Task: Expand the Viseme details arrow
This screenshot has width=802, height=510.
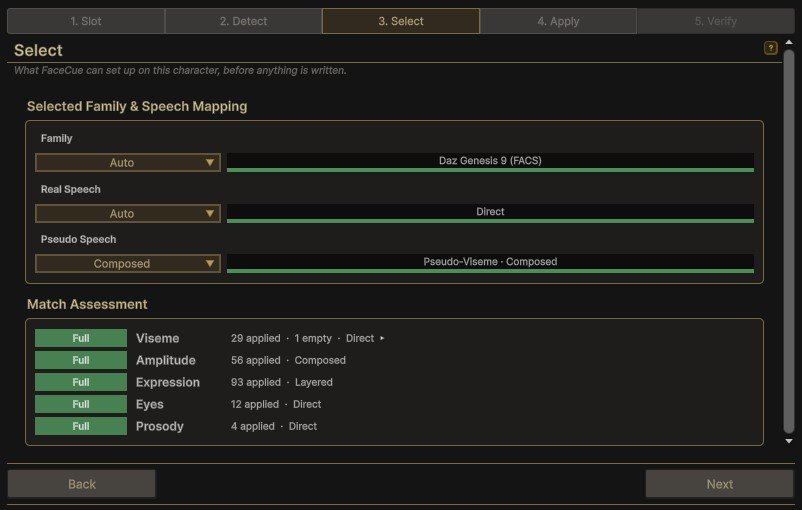Action: [382, 338]
